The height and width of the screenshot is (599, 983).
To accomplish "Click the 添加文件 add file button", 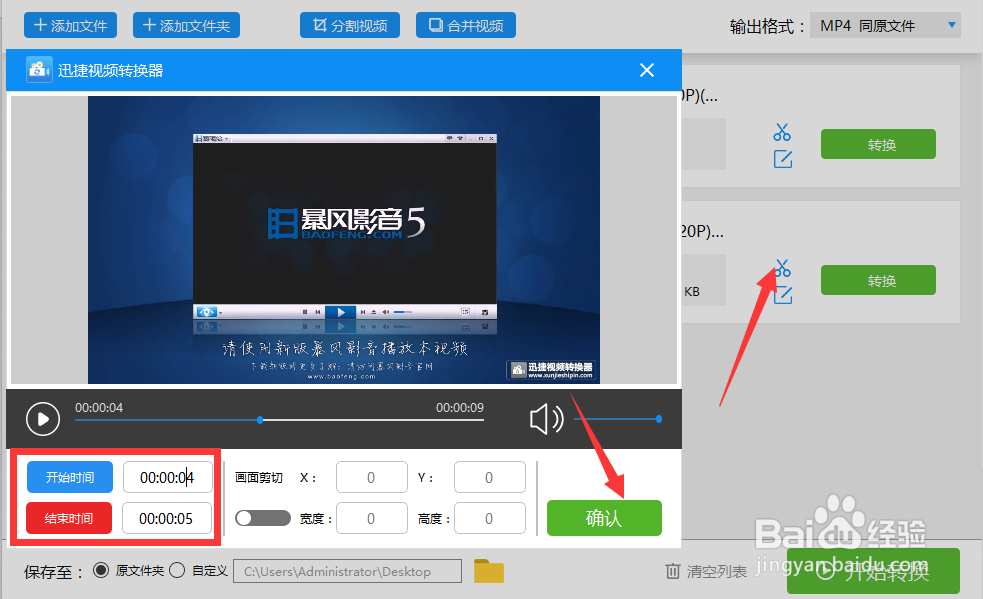I will click(70, 25).
